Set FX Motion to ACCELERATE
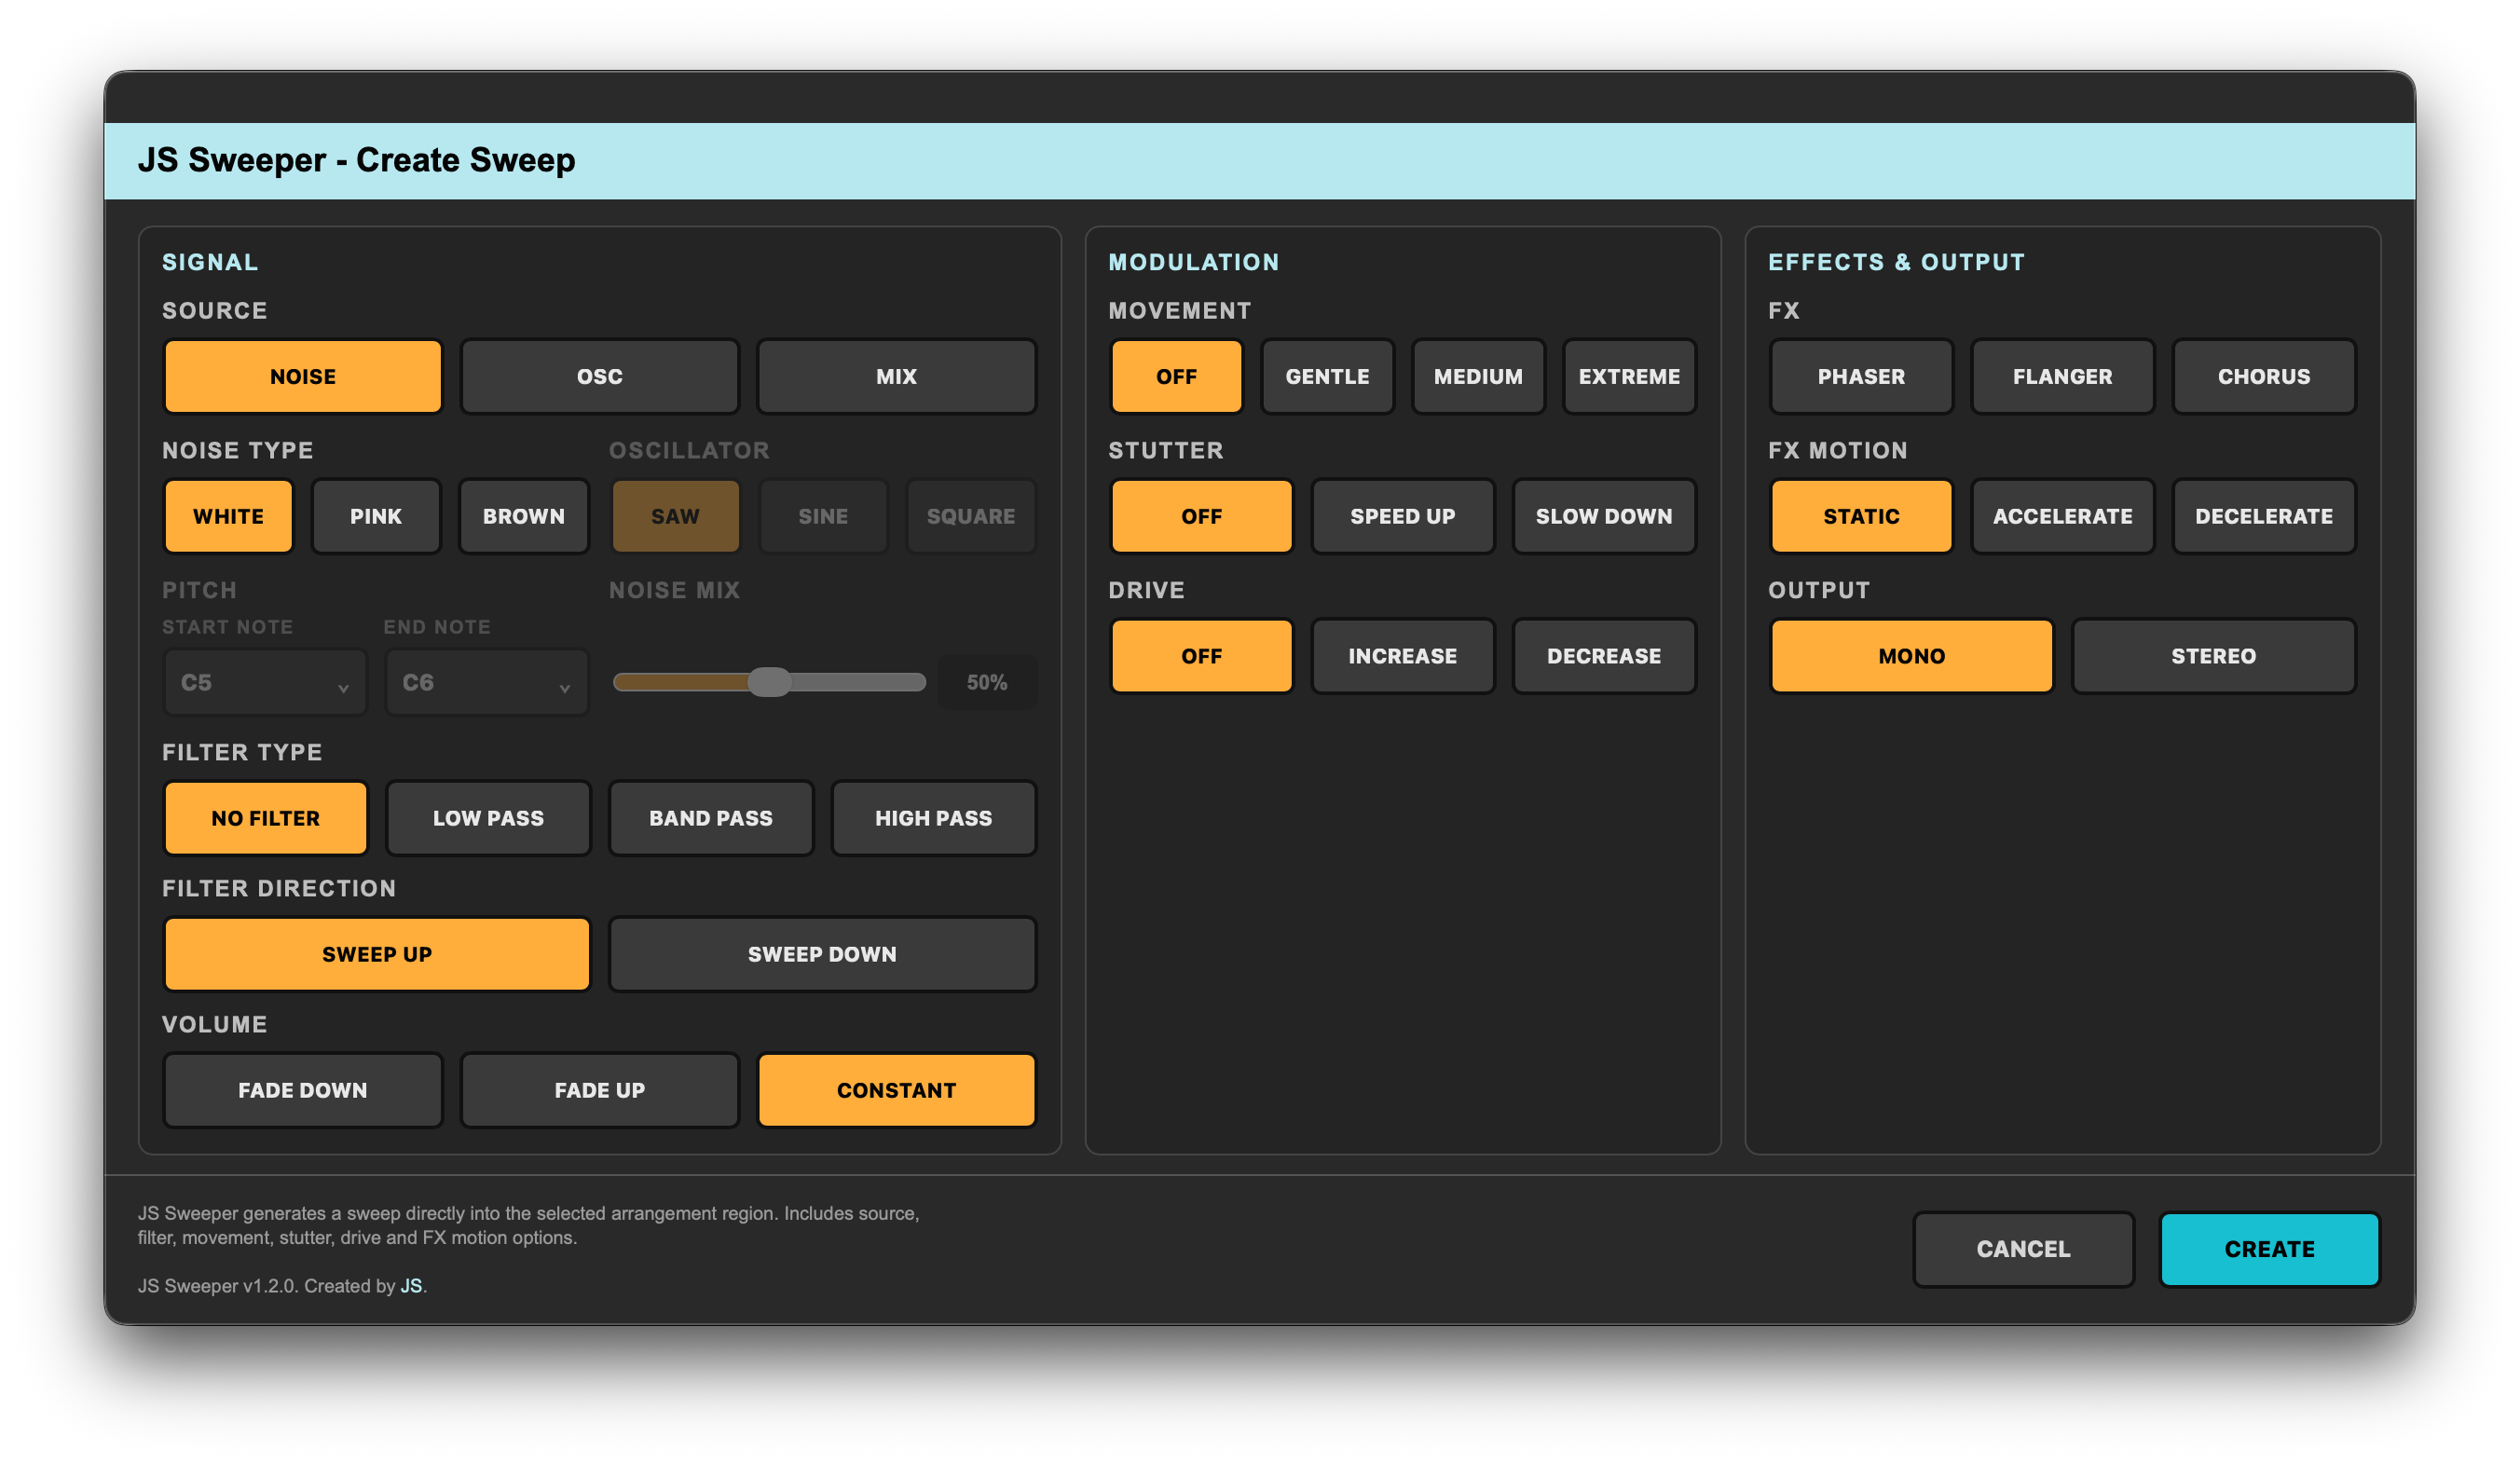The width and height of the screenshot is (2520, 1463). coord(2062,516)
